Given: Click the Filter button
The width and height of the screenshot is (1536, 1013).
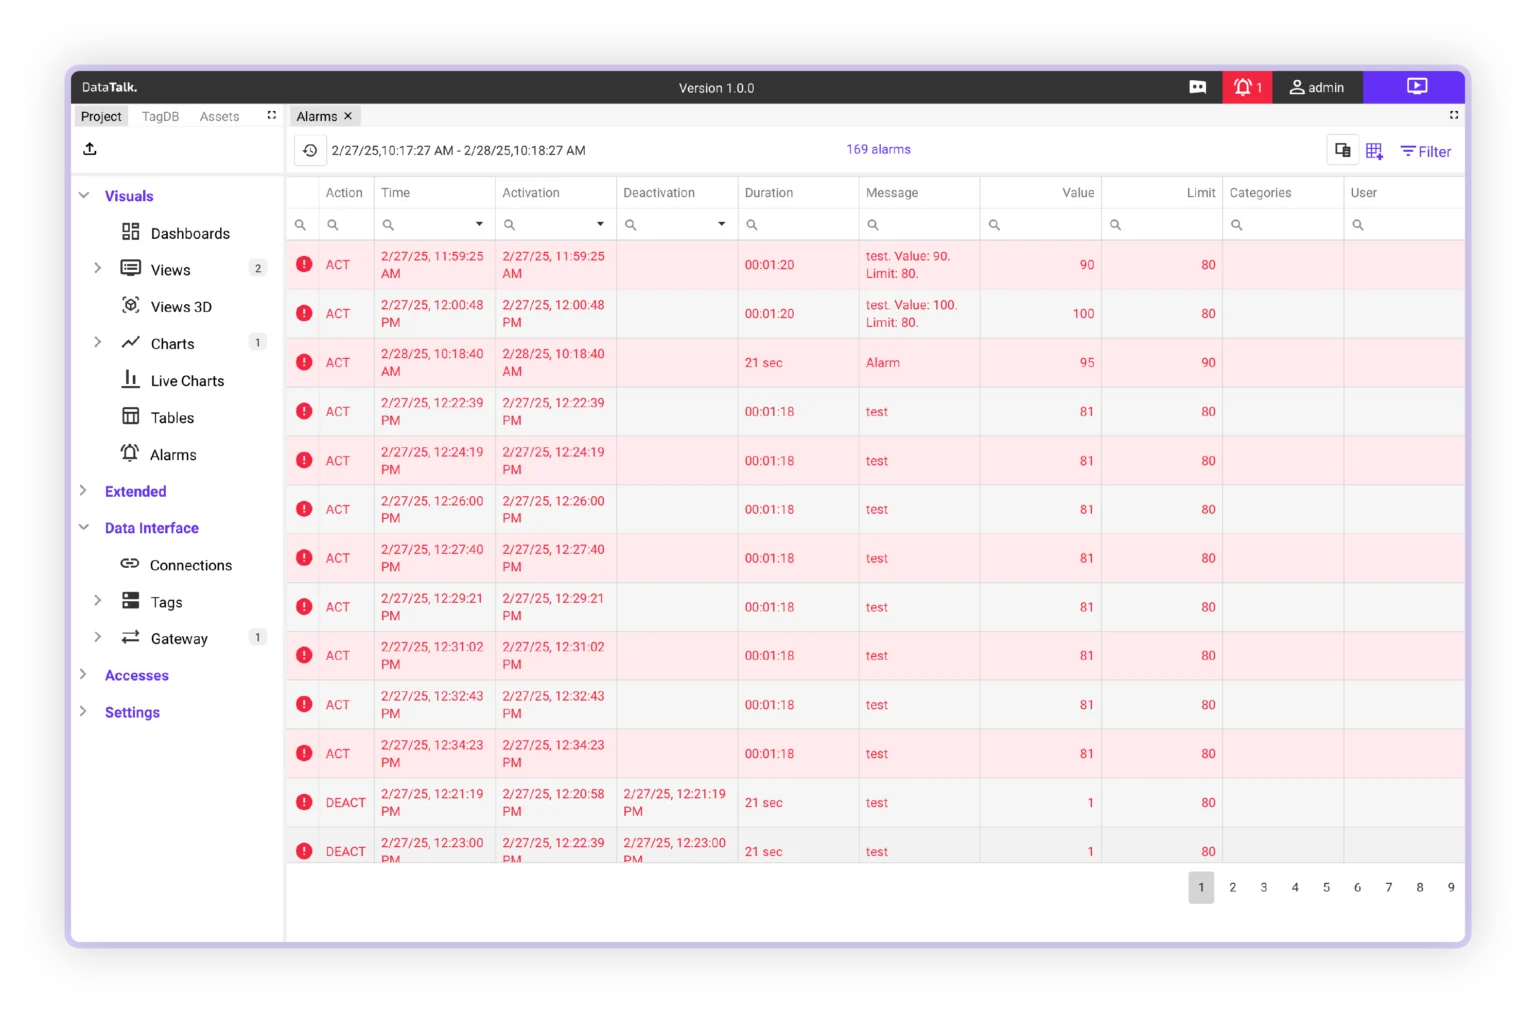Looking at the screenshot, I should 1425,151.
